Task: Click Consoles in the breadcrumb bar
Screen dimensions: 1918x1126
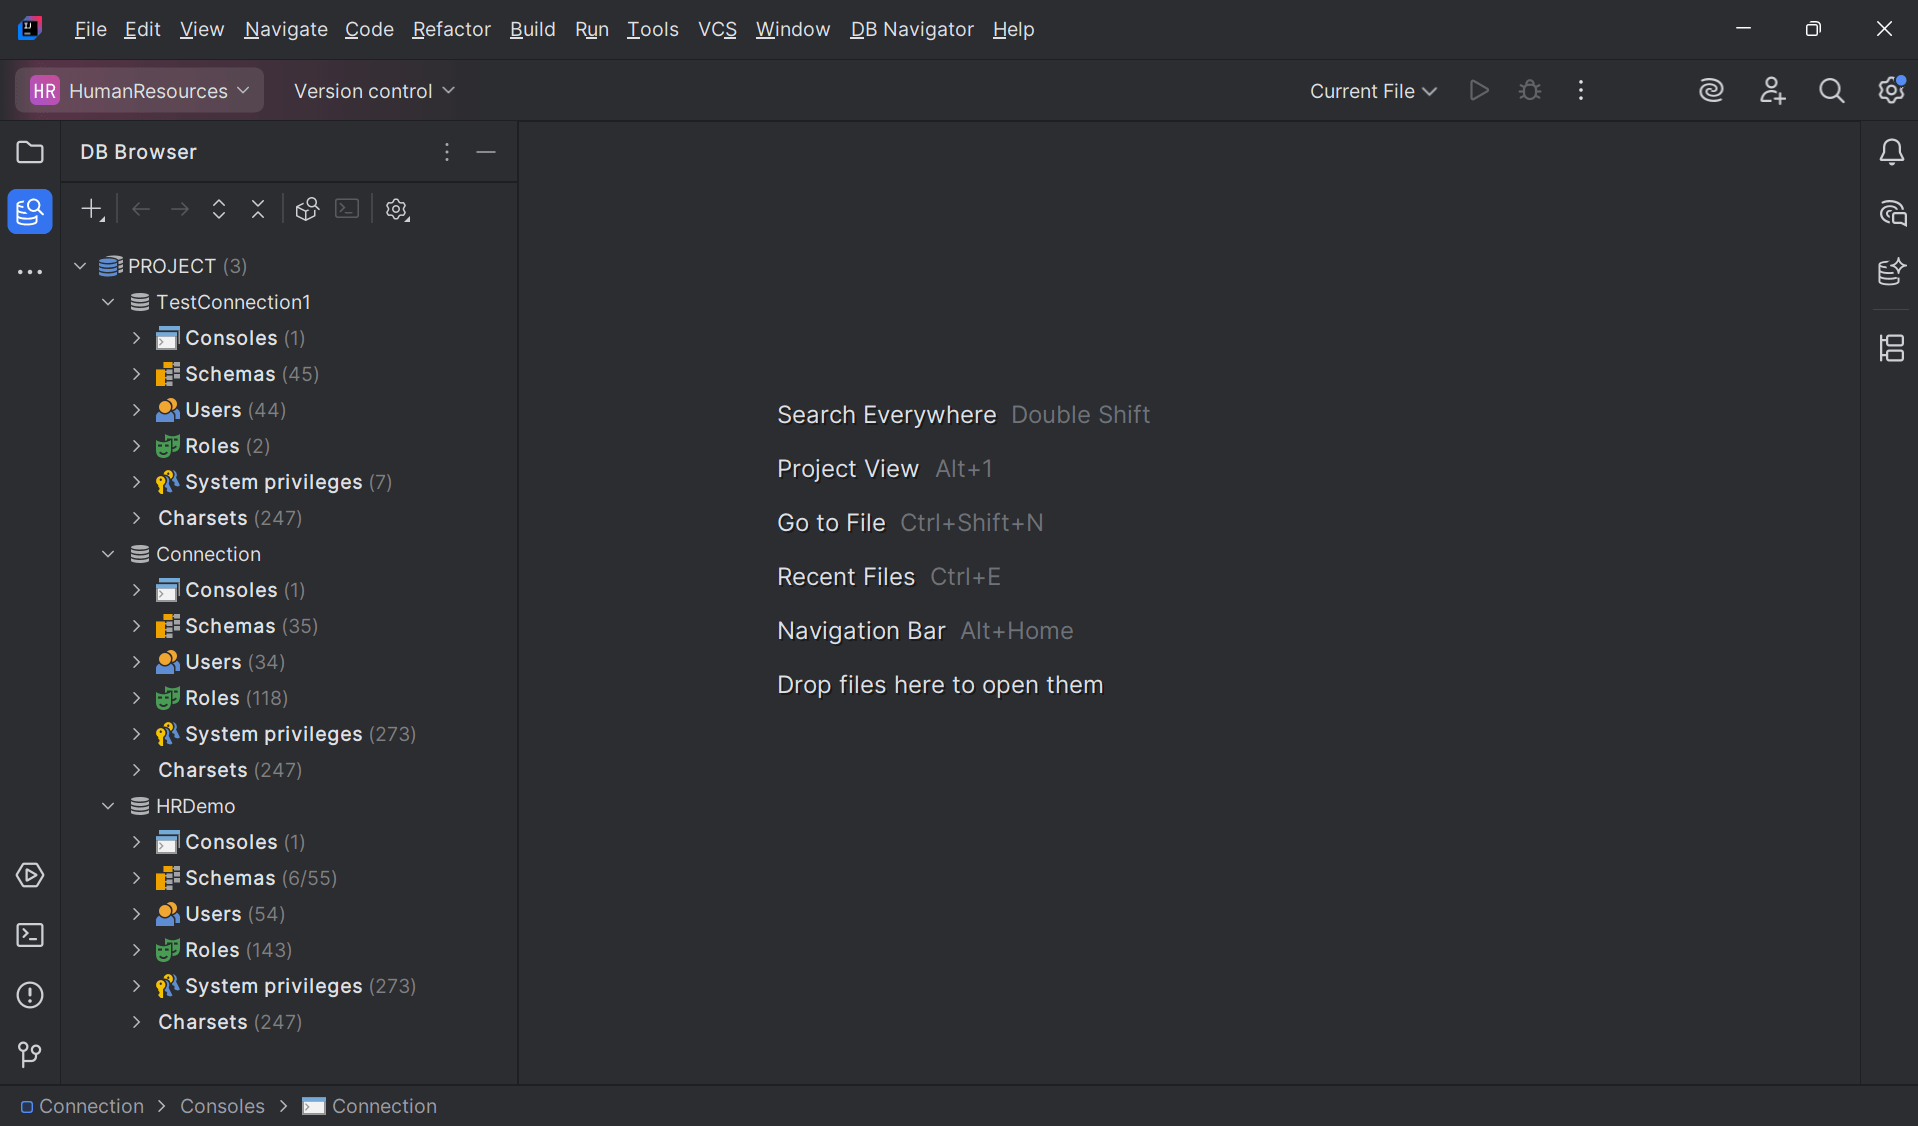Action: coord(221,1106)
